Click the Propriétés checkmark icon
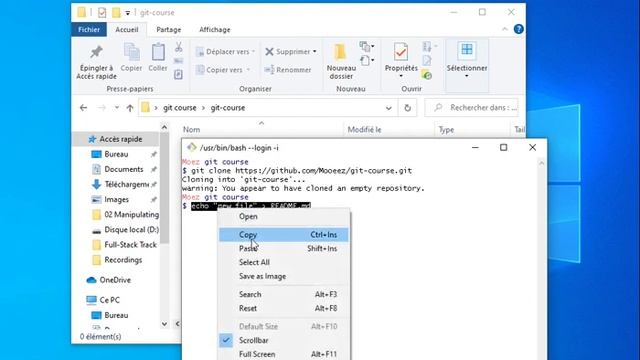Viewport: 640px width, 360px height. (401, 52)
